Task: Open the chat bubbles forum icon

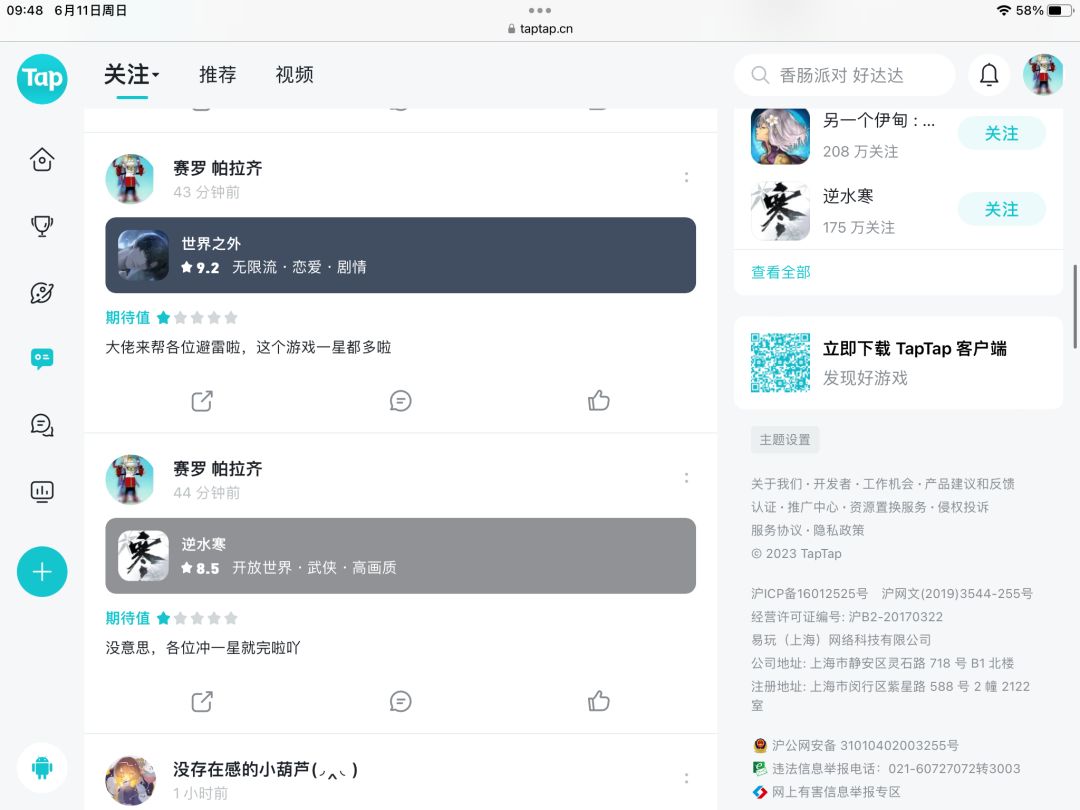Action: click(42, 425)
